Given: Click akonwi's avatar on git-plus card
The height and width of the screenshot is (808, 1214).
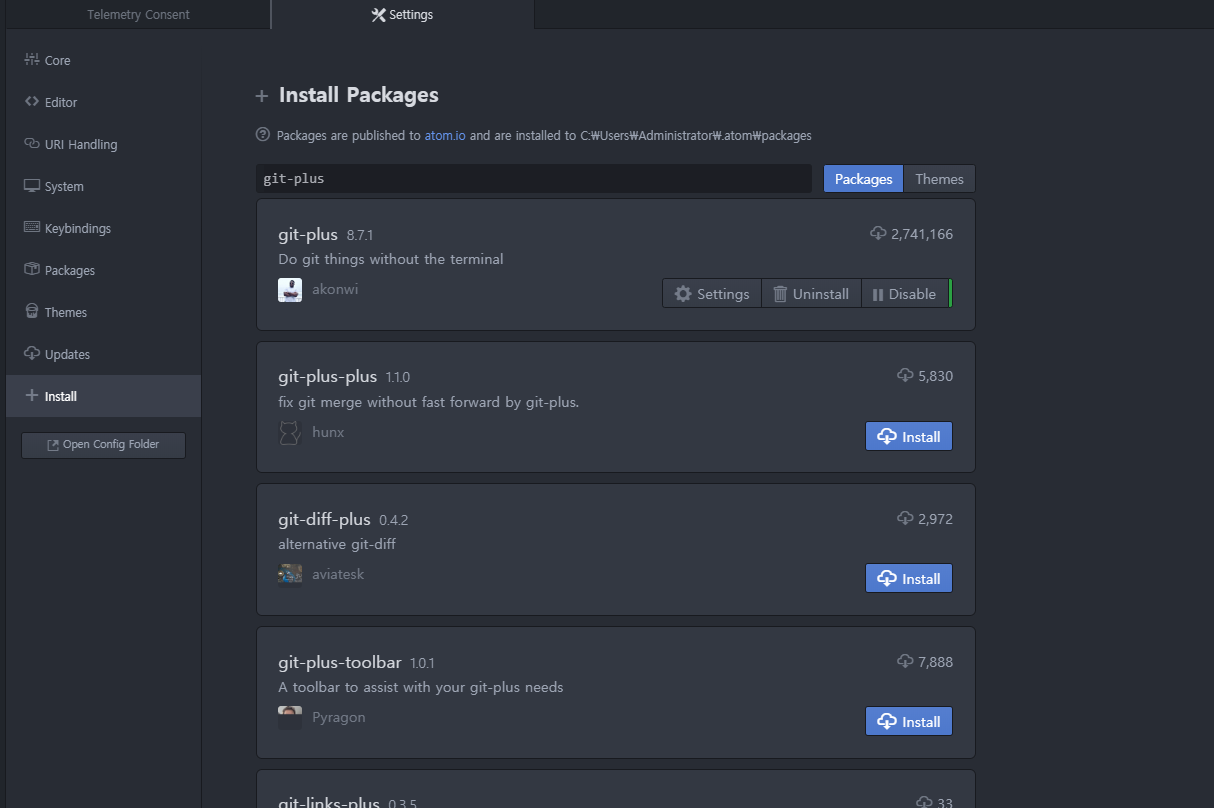Looking at the screenshot, I should (290, 290).
